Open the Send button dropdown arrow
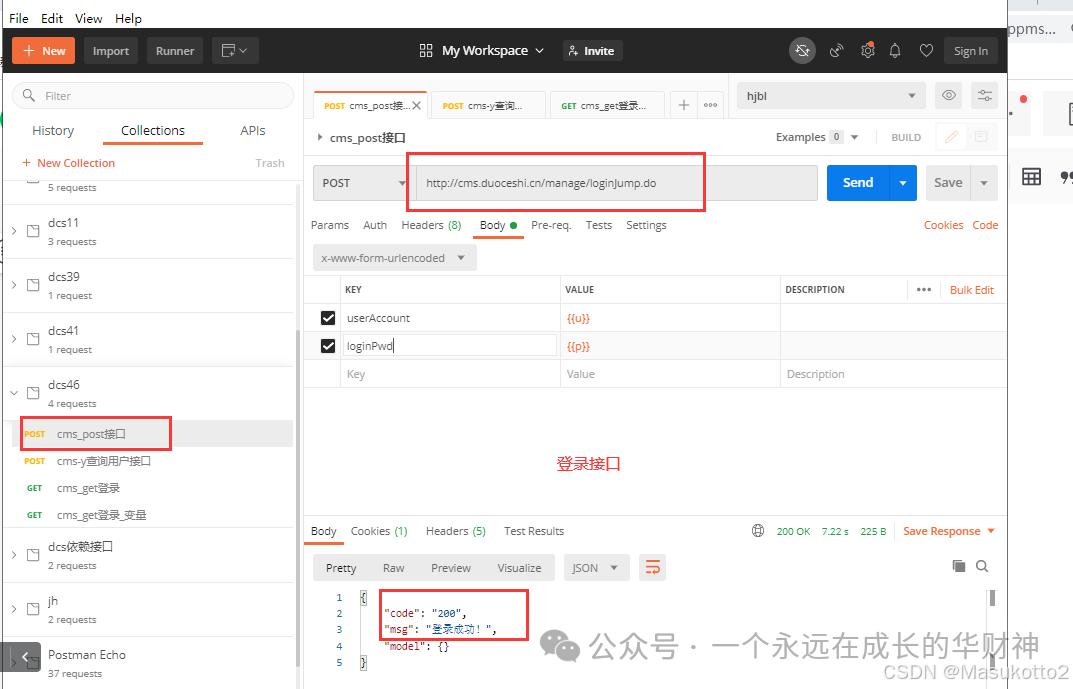Viewport: 1073px width, 689px height. (x=903, y=183)
